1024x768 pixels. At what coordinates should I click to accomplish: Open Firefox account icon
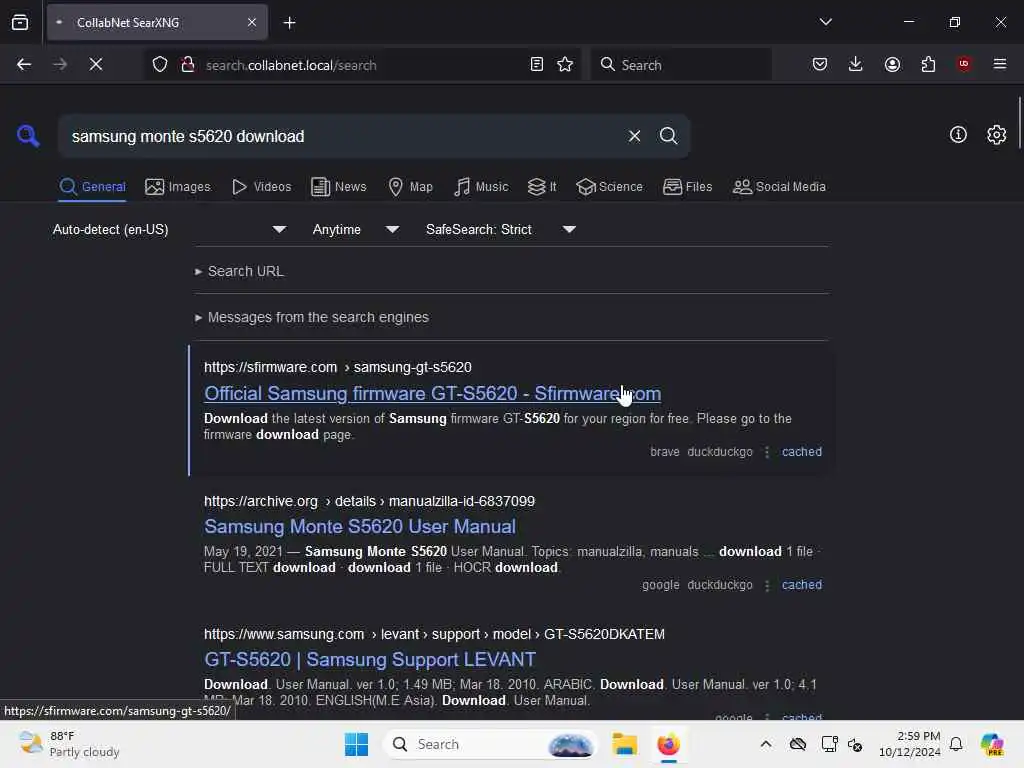[x=892, y=64]
